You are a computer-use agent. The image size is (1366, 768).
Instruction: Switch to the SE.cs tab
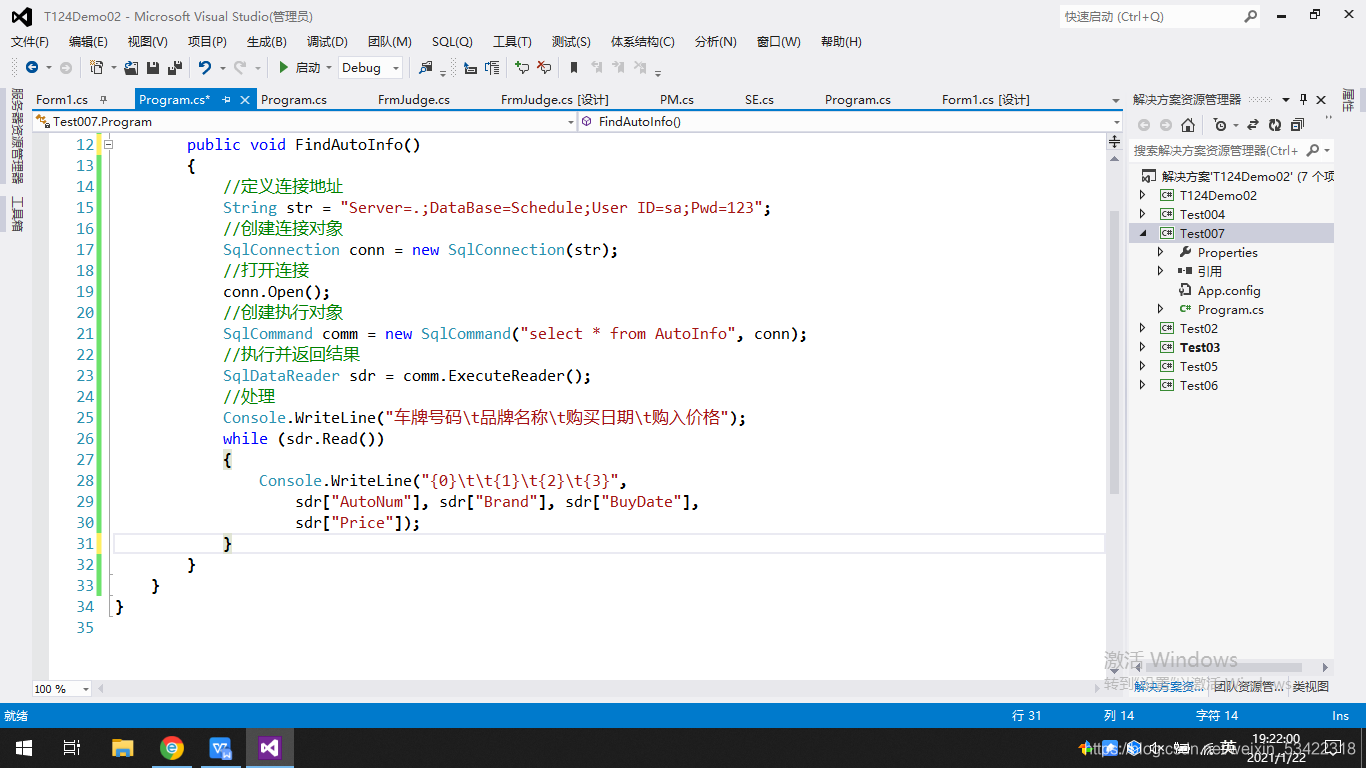[759, 99]
